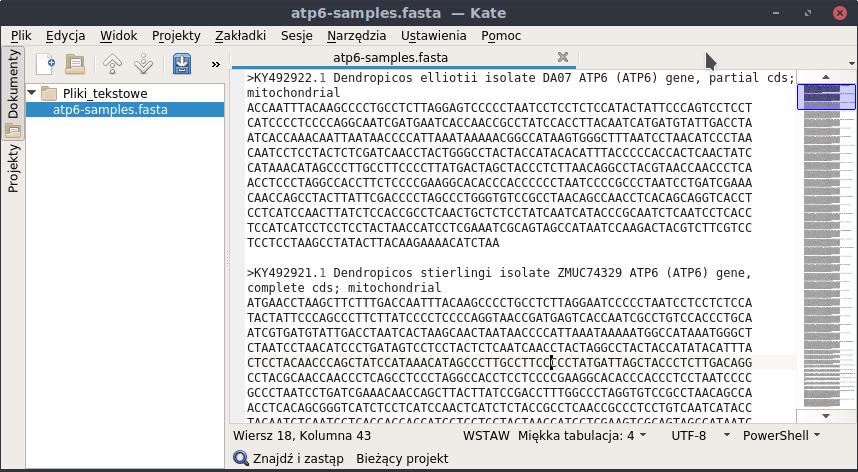
Task: Go to previous document with up arrow
Action: pos(112,64)
